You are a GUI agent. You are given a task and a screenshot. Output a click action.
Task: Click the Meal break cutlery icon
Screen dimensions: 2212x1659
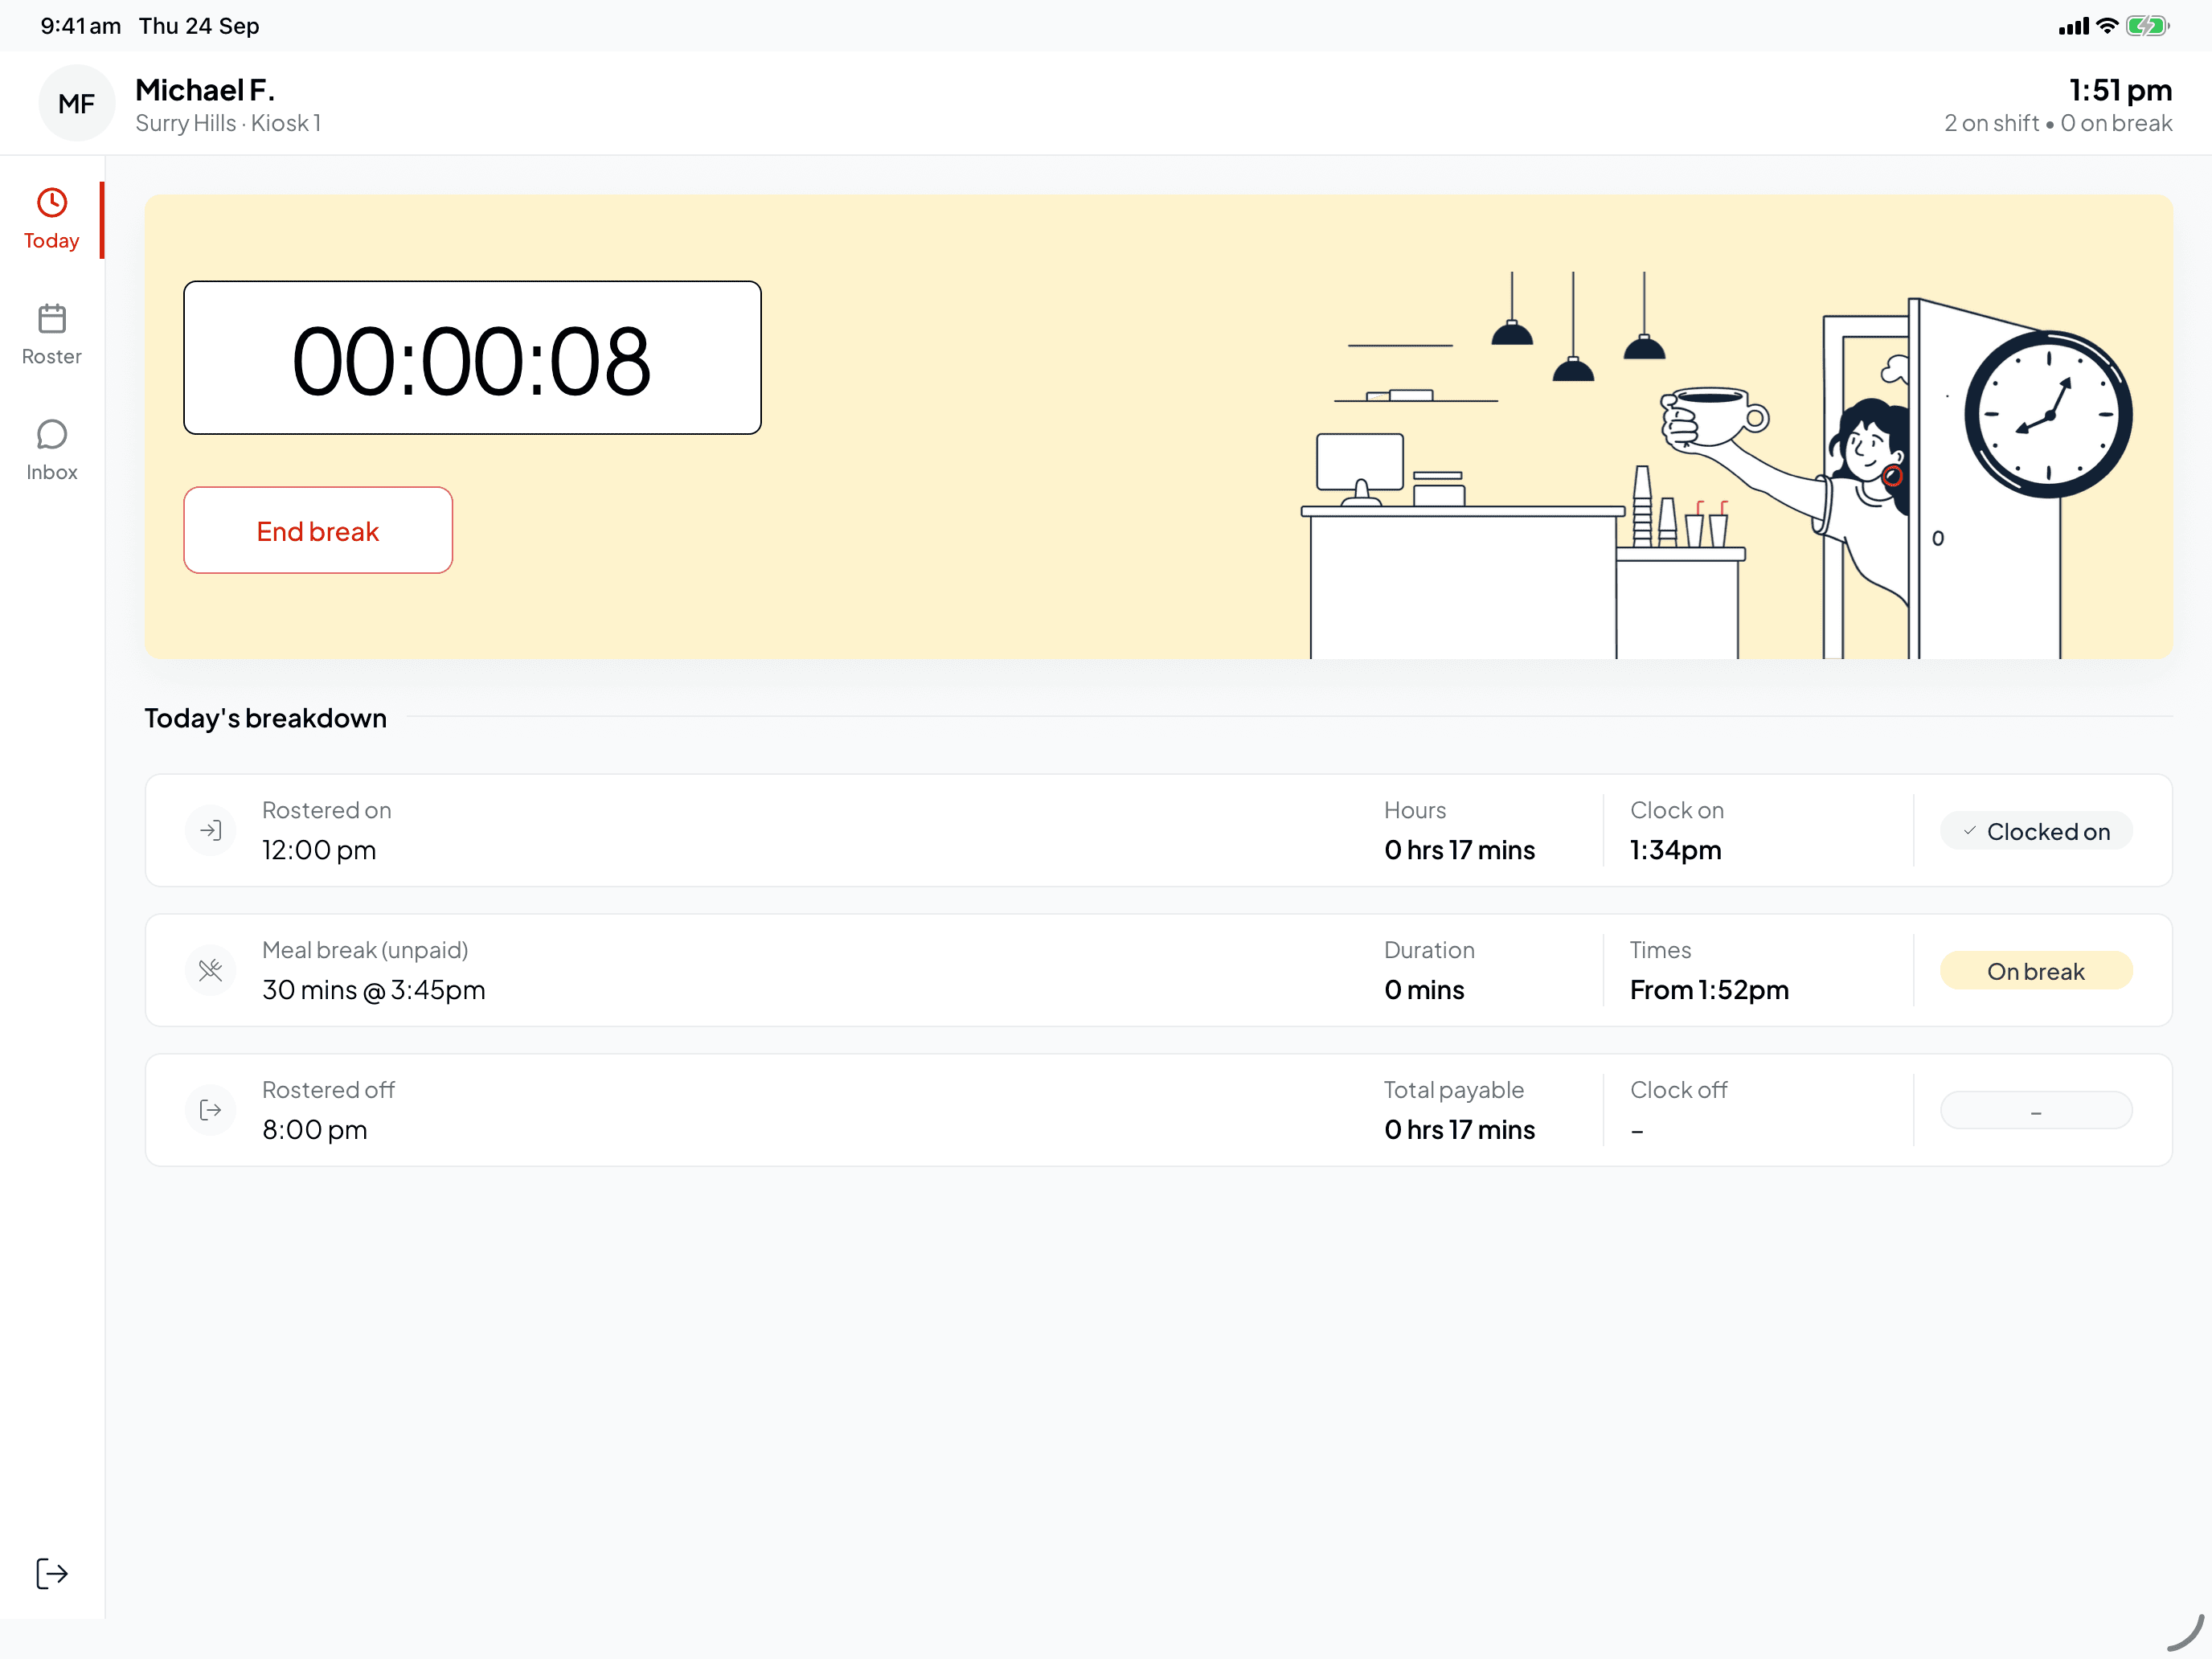[211, 970]
